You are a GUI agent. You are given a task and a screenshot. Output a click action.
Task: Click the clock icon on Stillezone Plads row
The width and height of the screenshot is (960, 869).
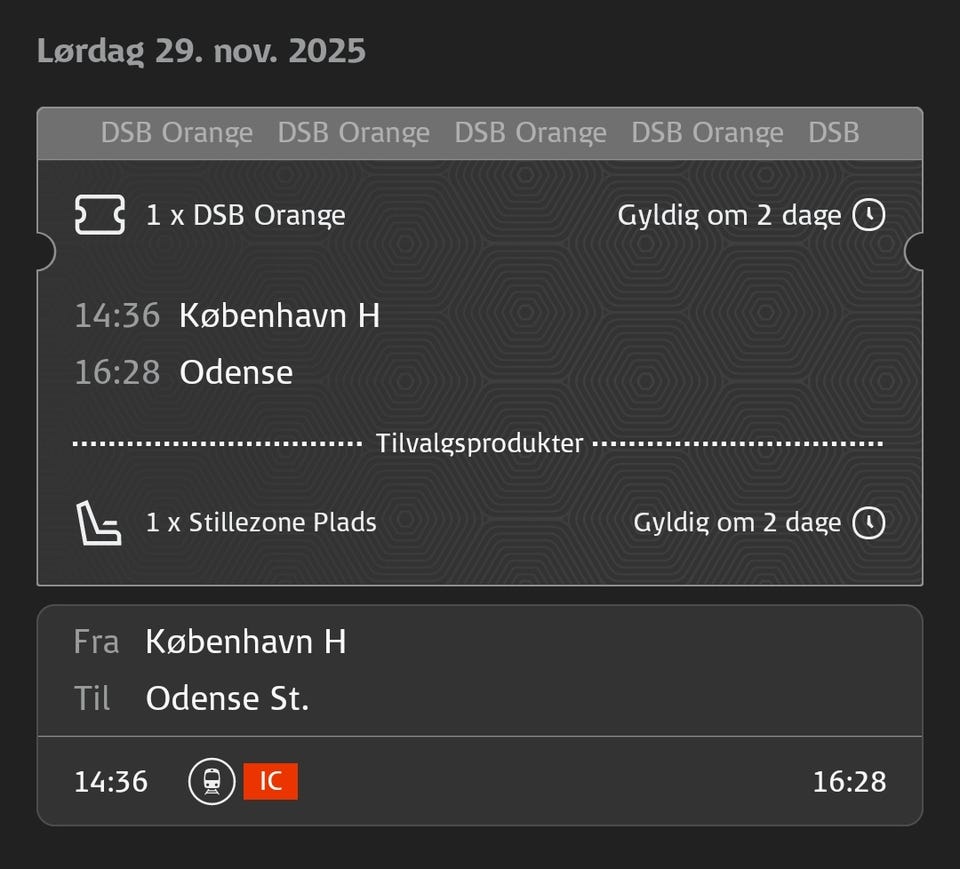point(868,522)
